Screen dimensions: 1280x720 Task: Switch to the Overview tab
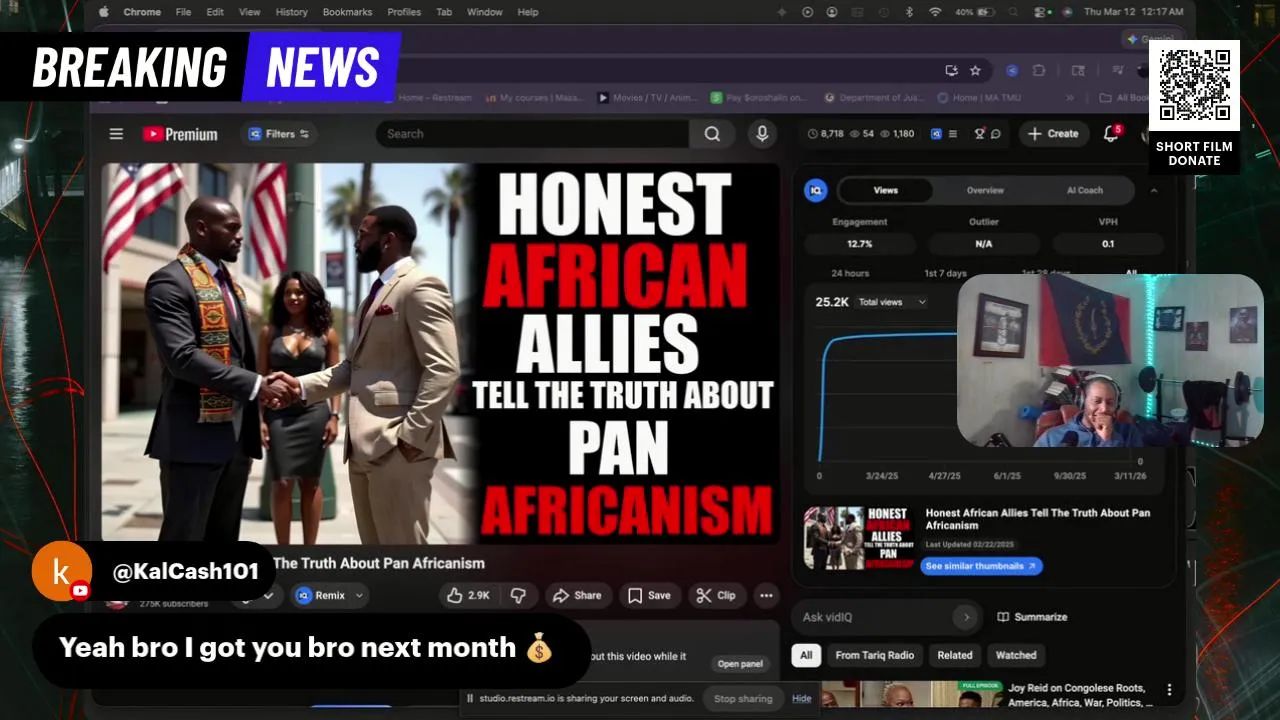coord(985,190)
